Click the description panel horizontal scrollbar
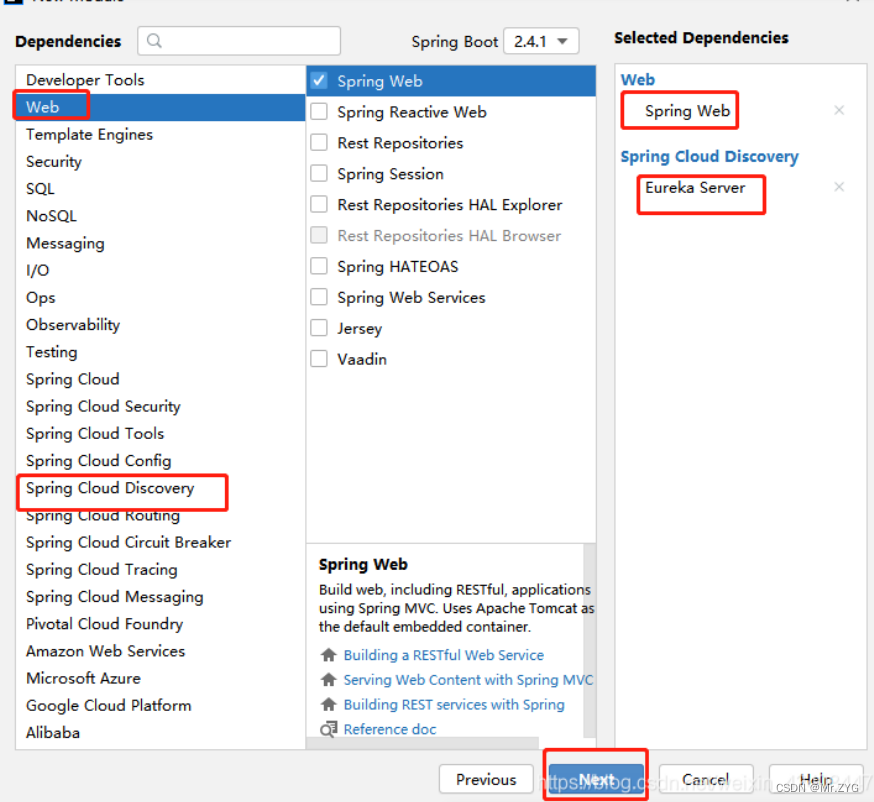This screenshot has height=802, width=874. coord(423,743)
